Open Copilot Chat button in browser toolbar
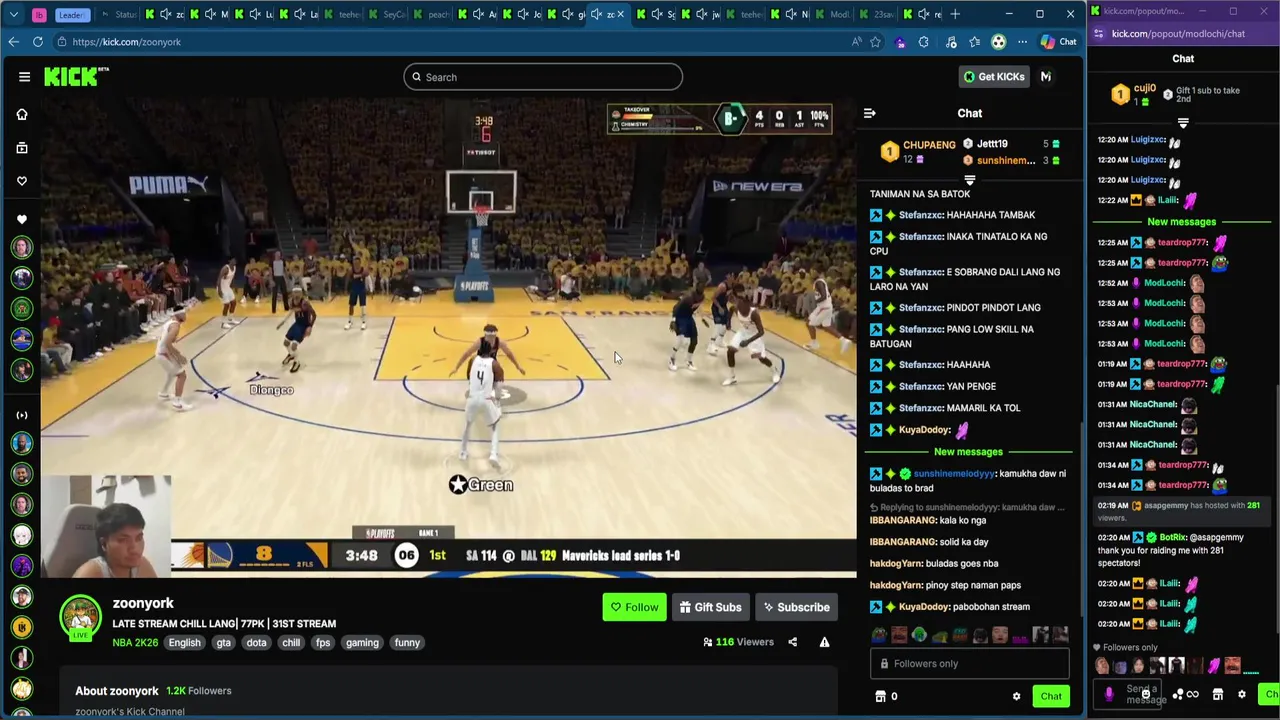This screenshot has height=720, width=1280. coord(1059,42)
